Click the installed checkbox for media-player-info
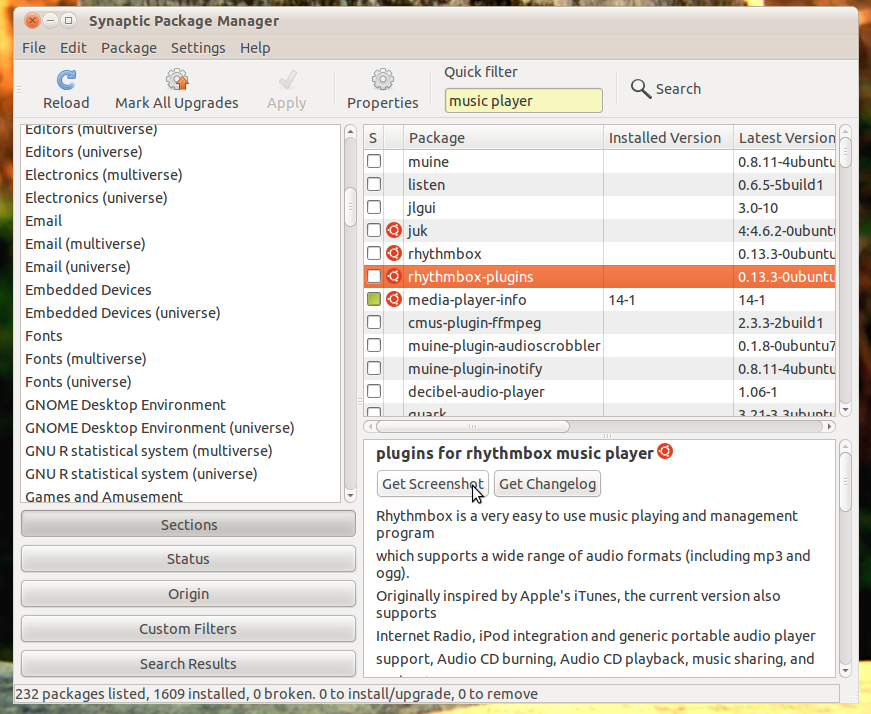Screen dimensions: 871x714 pos(374,299)
